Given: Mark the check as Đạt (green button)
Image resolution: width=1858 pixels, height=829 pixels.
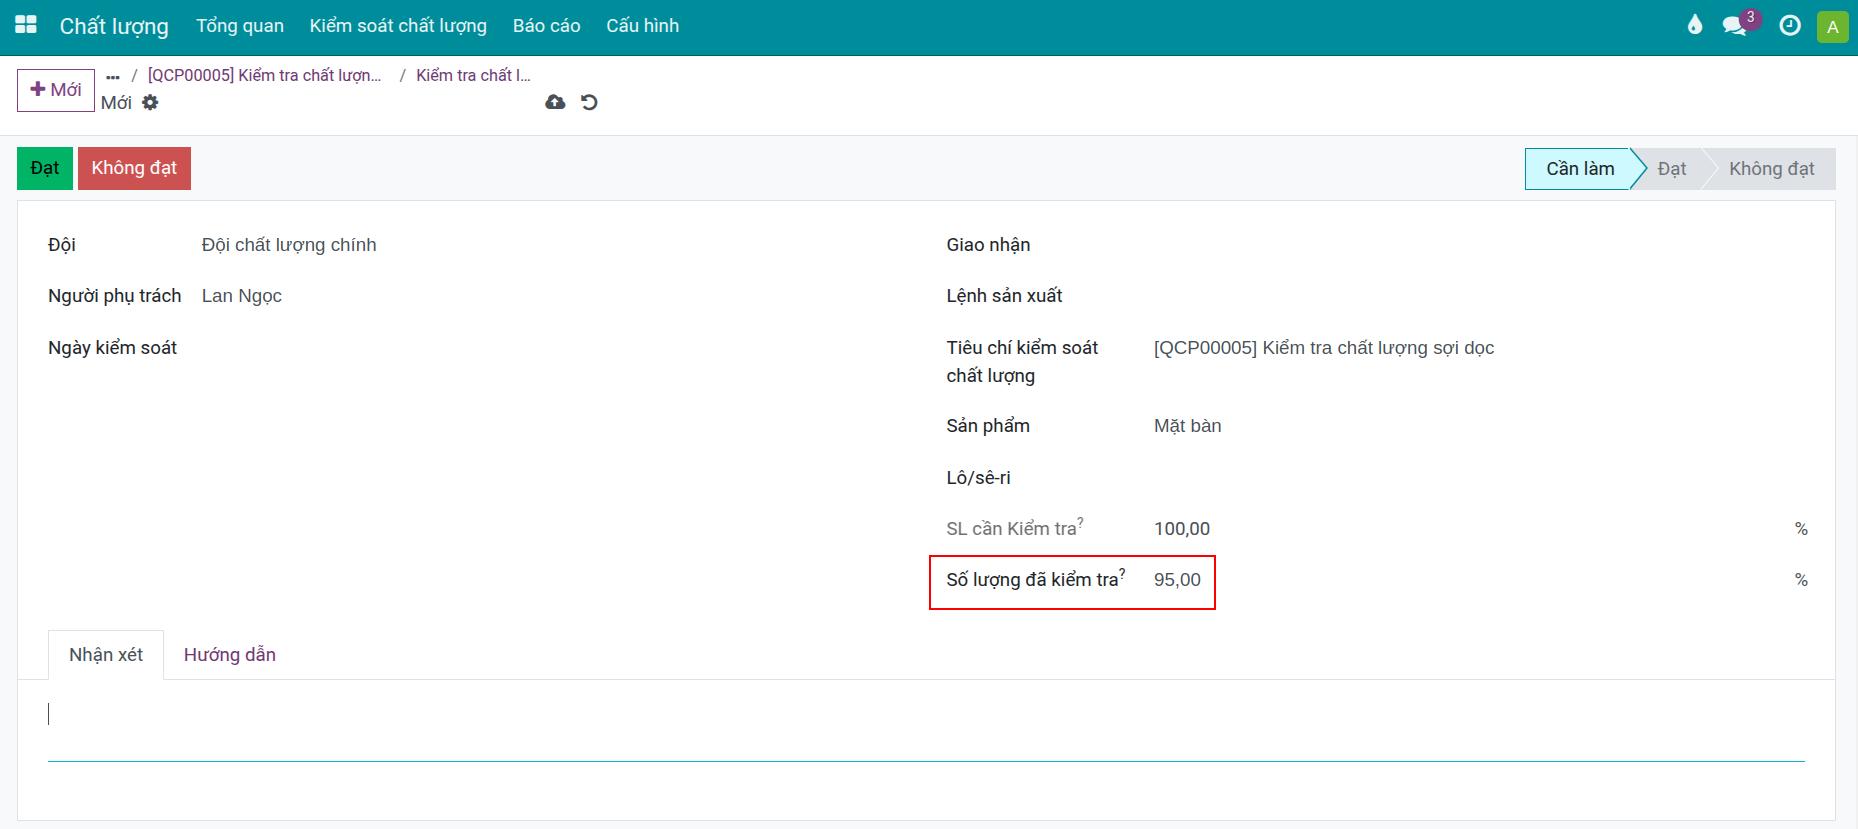Looking at the screenshot, I should [x=45, y=168].
